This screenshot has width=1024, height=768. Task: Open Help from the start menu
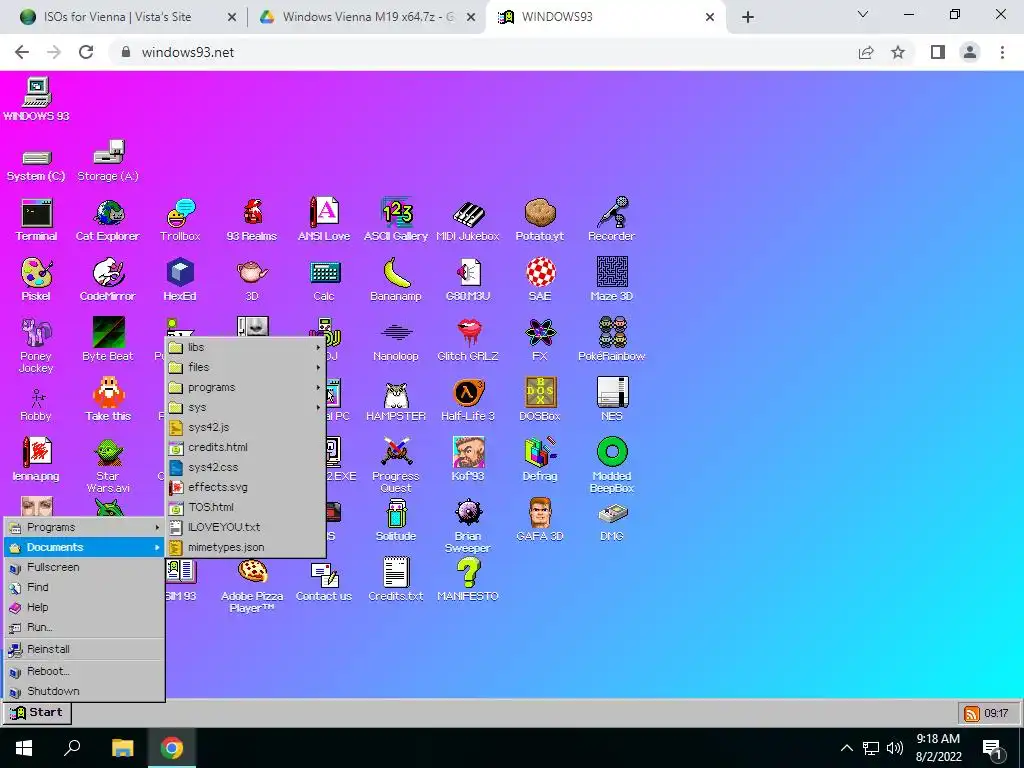tap(84, 607)
